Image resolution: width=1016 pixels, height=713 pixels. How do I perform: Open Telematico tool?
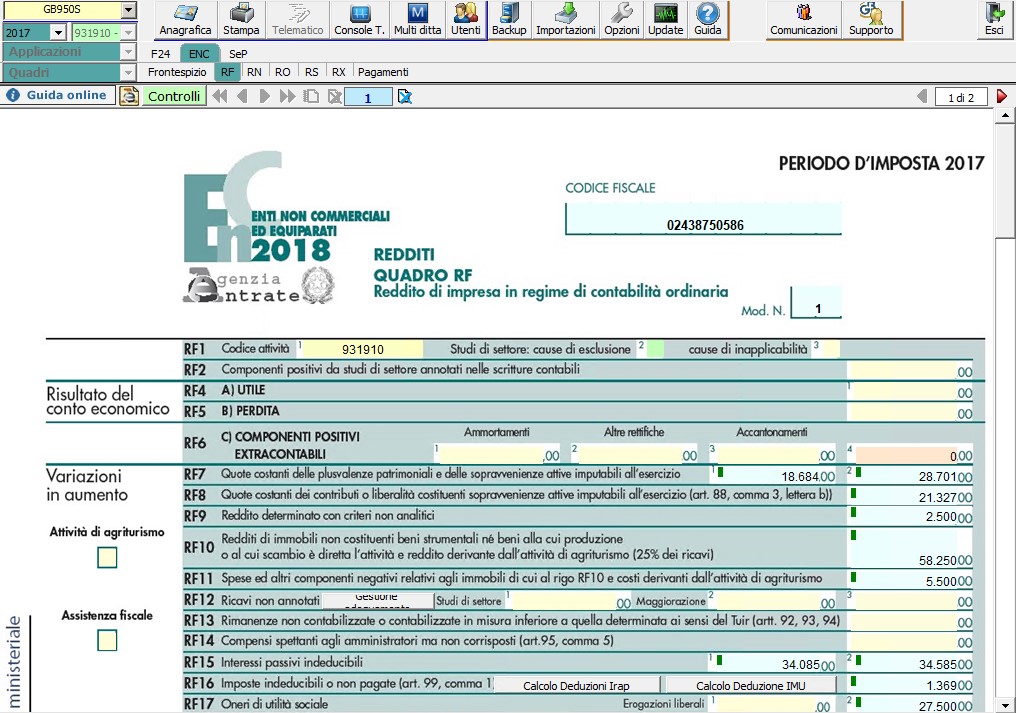click(297, 20)
